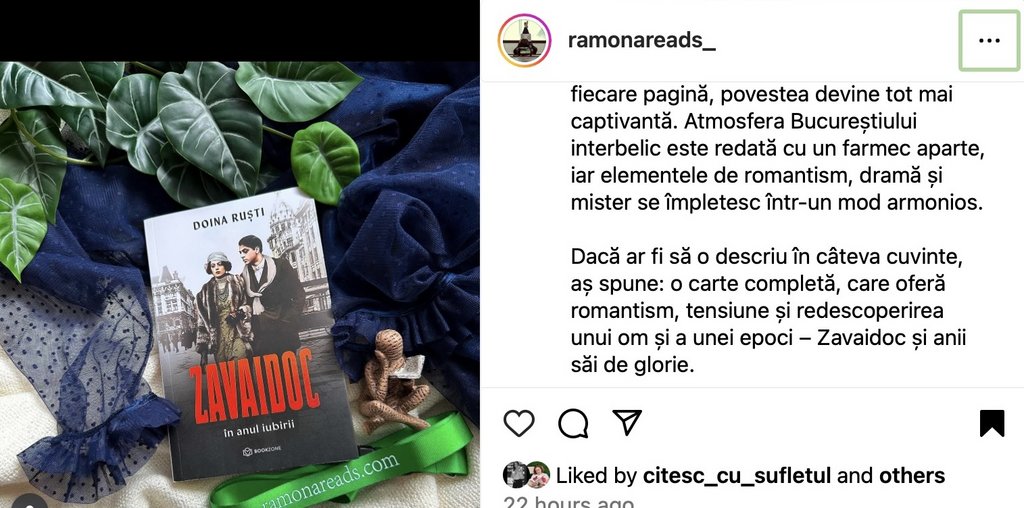1024x508 pixels.
Task: Open the three-dot more options menu
Action: (x=989, y=40)
